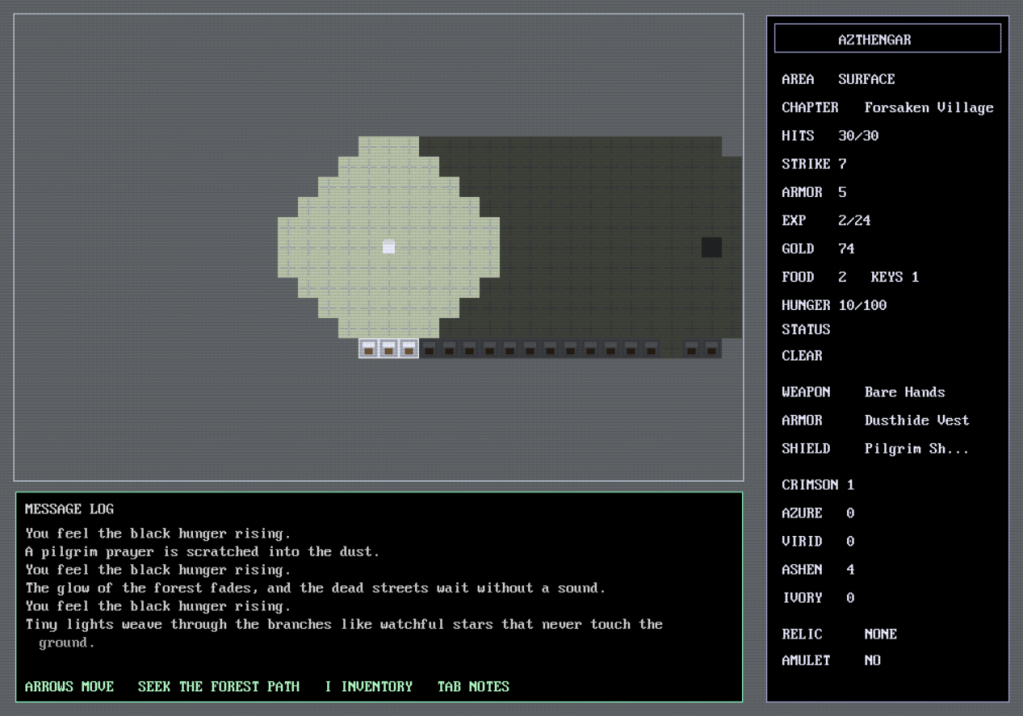Click the CRIMSON 1 counter
1023x716 pixels.
(x=818, y=485)
